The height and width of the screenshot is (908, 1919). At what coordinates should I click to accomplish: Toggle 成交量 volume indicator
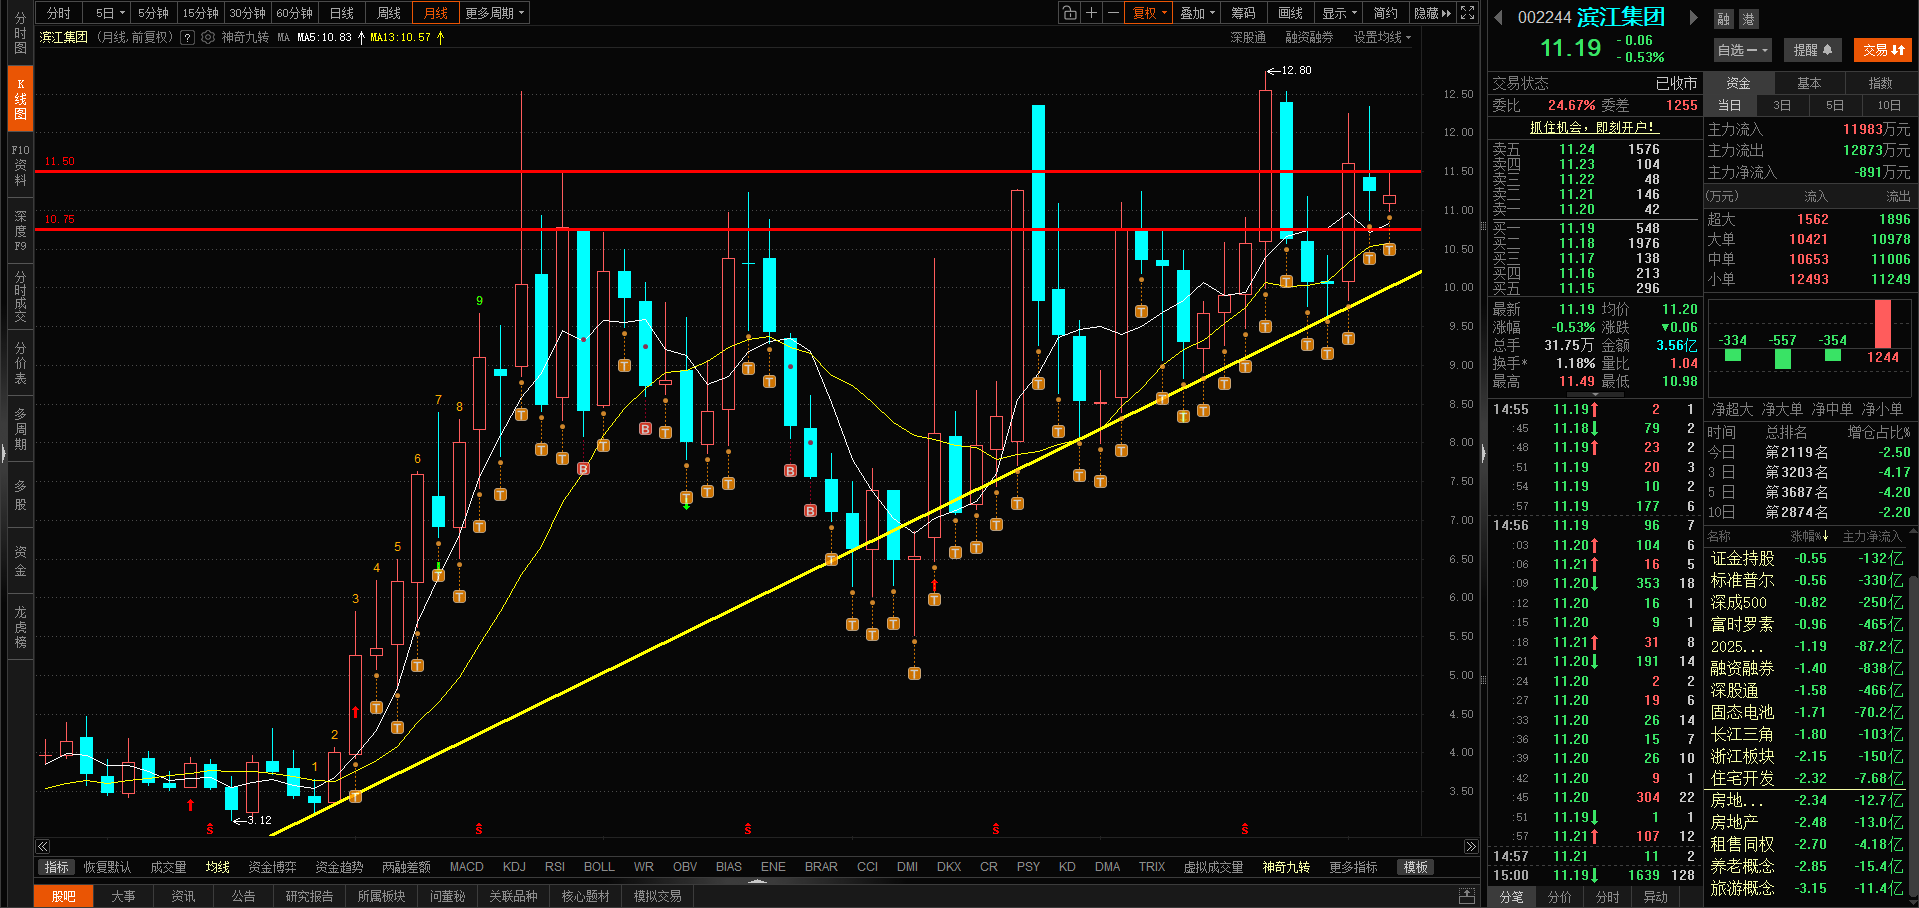168,867
